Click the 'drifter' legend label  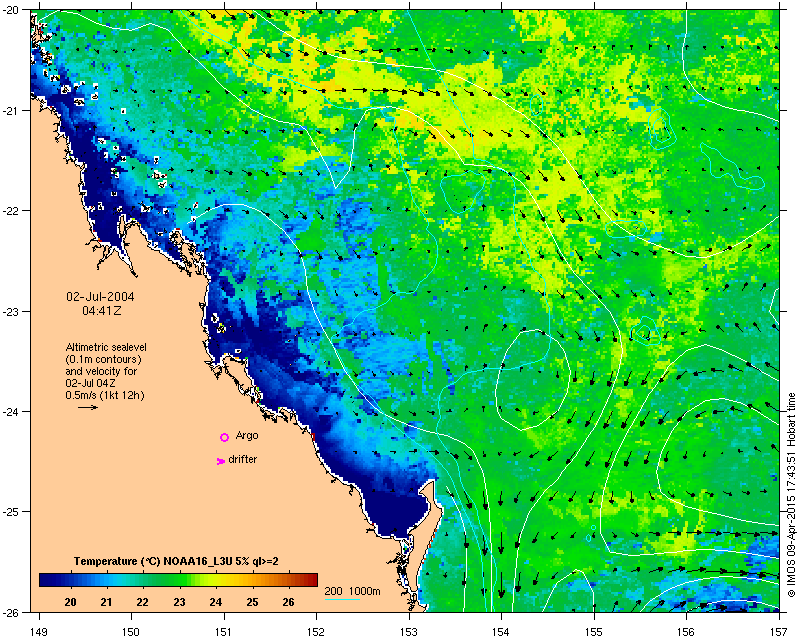[242, 459]
